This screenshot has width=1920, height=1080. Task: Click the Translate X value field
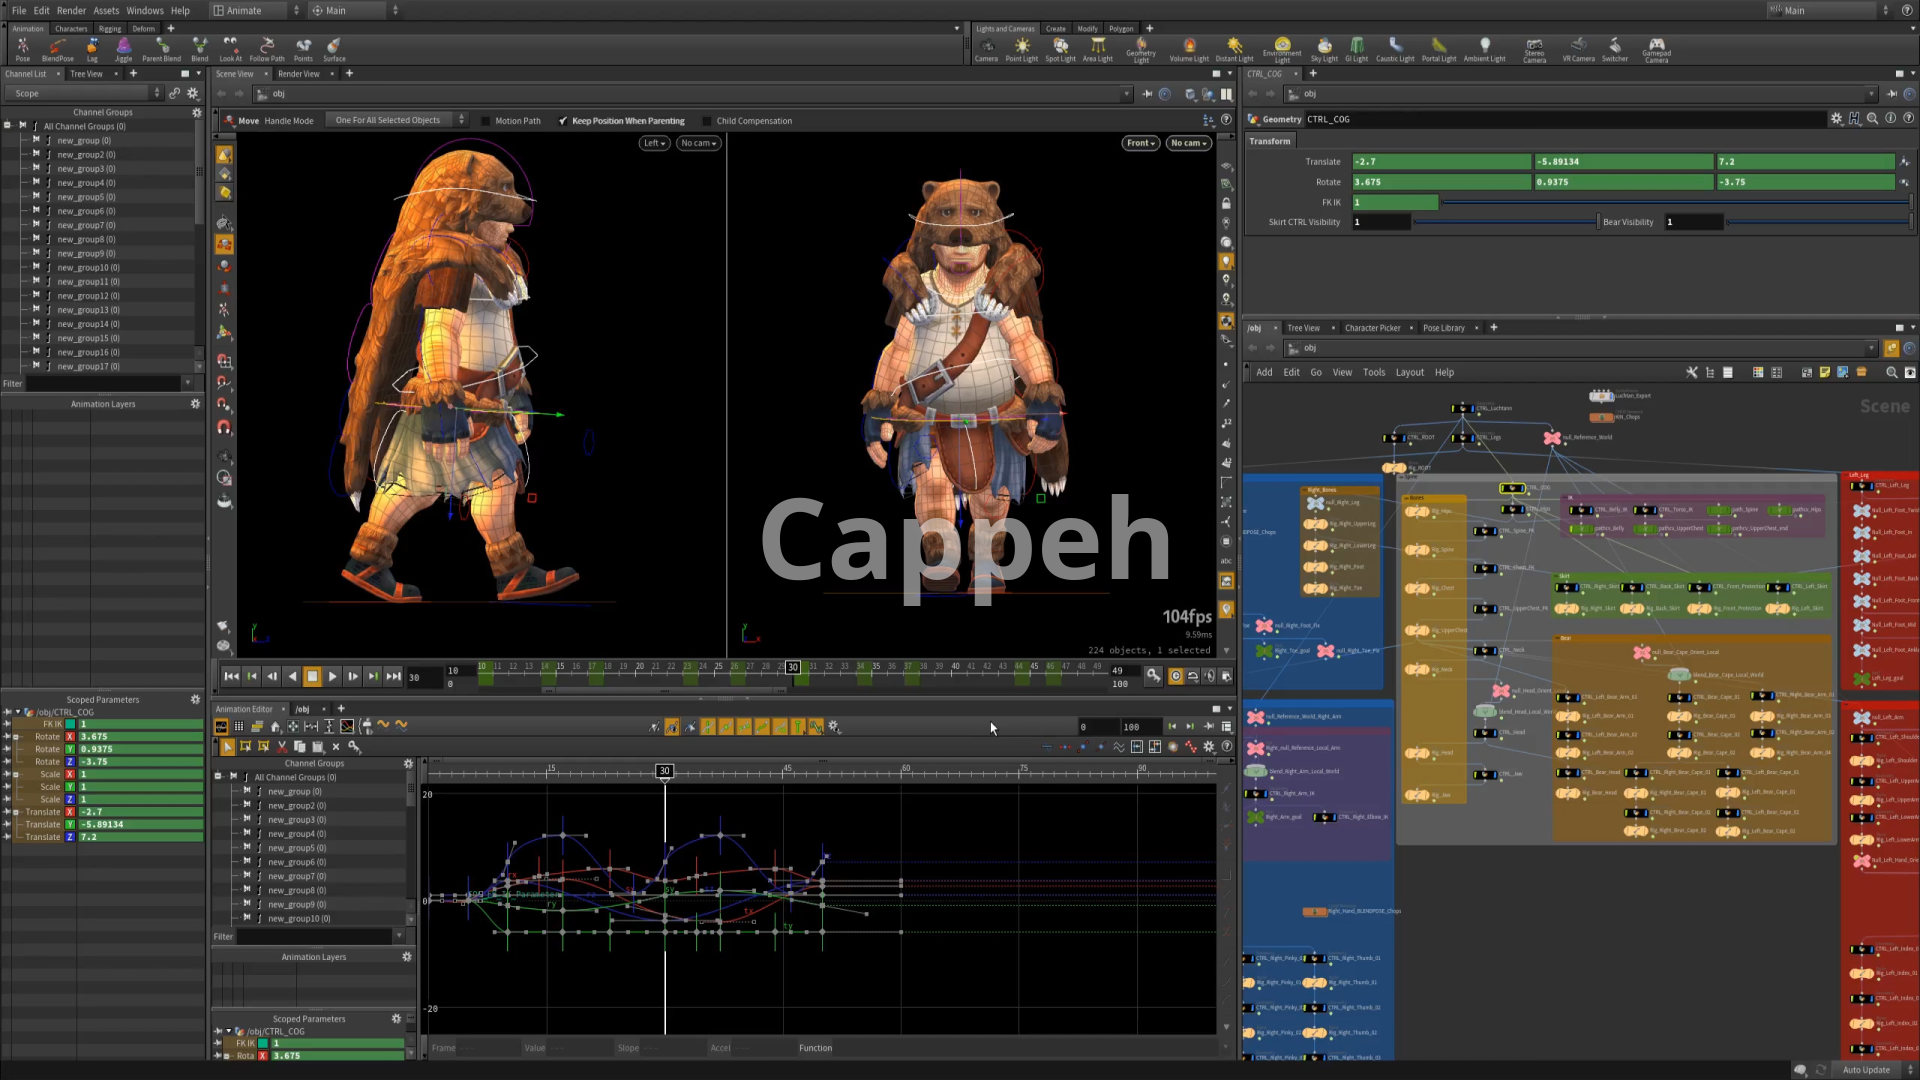(x=1440, y=162)
